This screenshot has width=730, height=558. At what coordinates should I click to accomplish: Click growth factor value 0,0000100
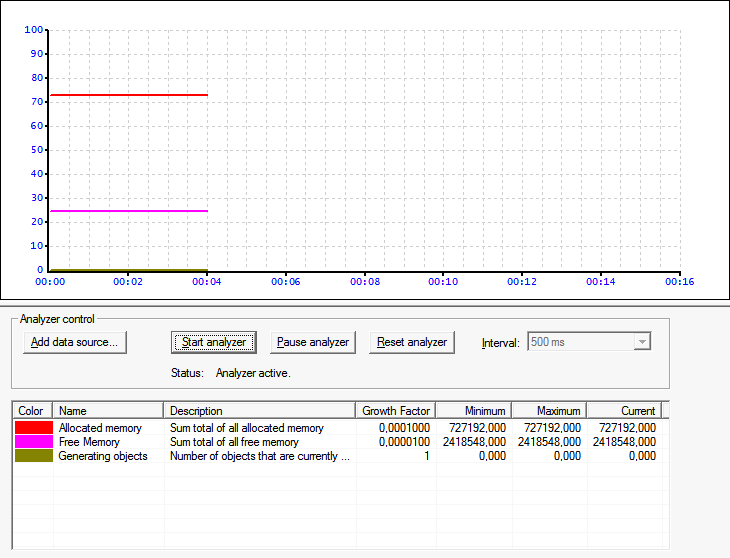point(404,442)
